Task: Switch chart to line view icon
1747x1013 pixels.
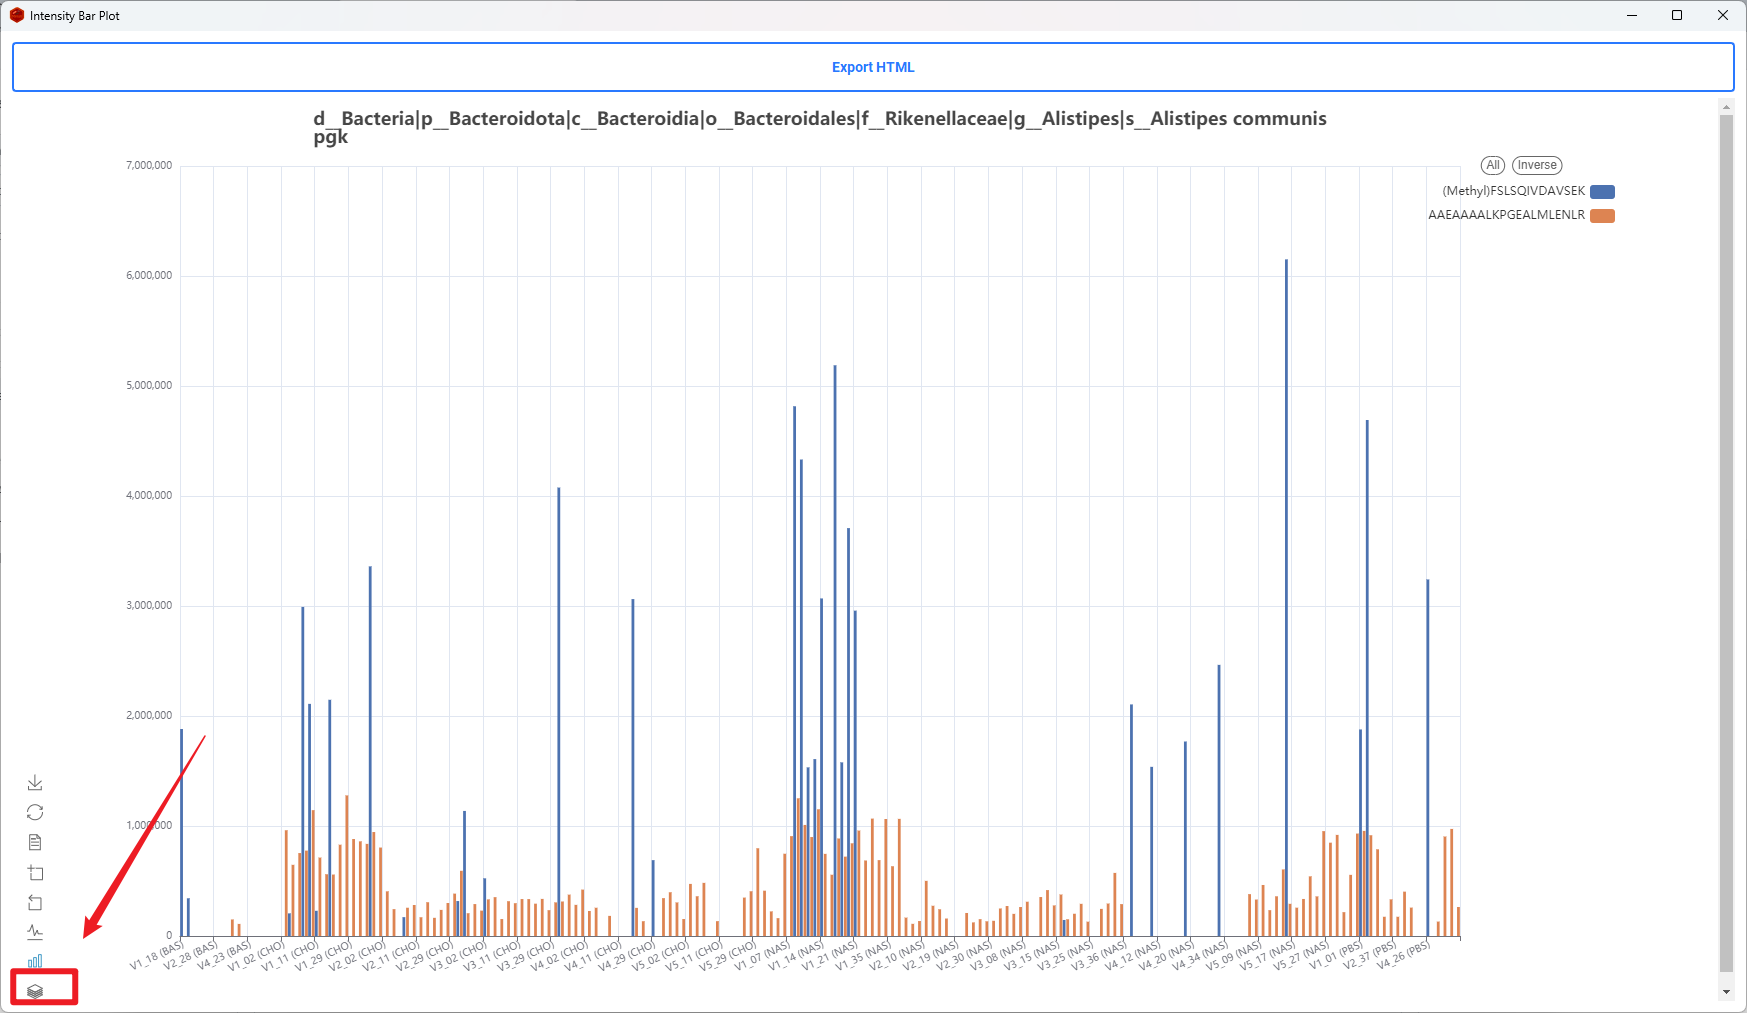Action: coord(35,932)
